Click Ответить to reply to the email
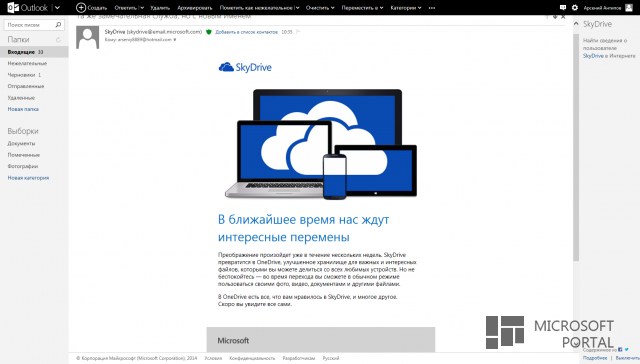Screen dimensions: 640x364 pos(125,8)
